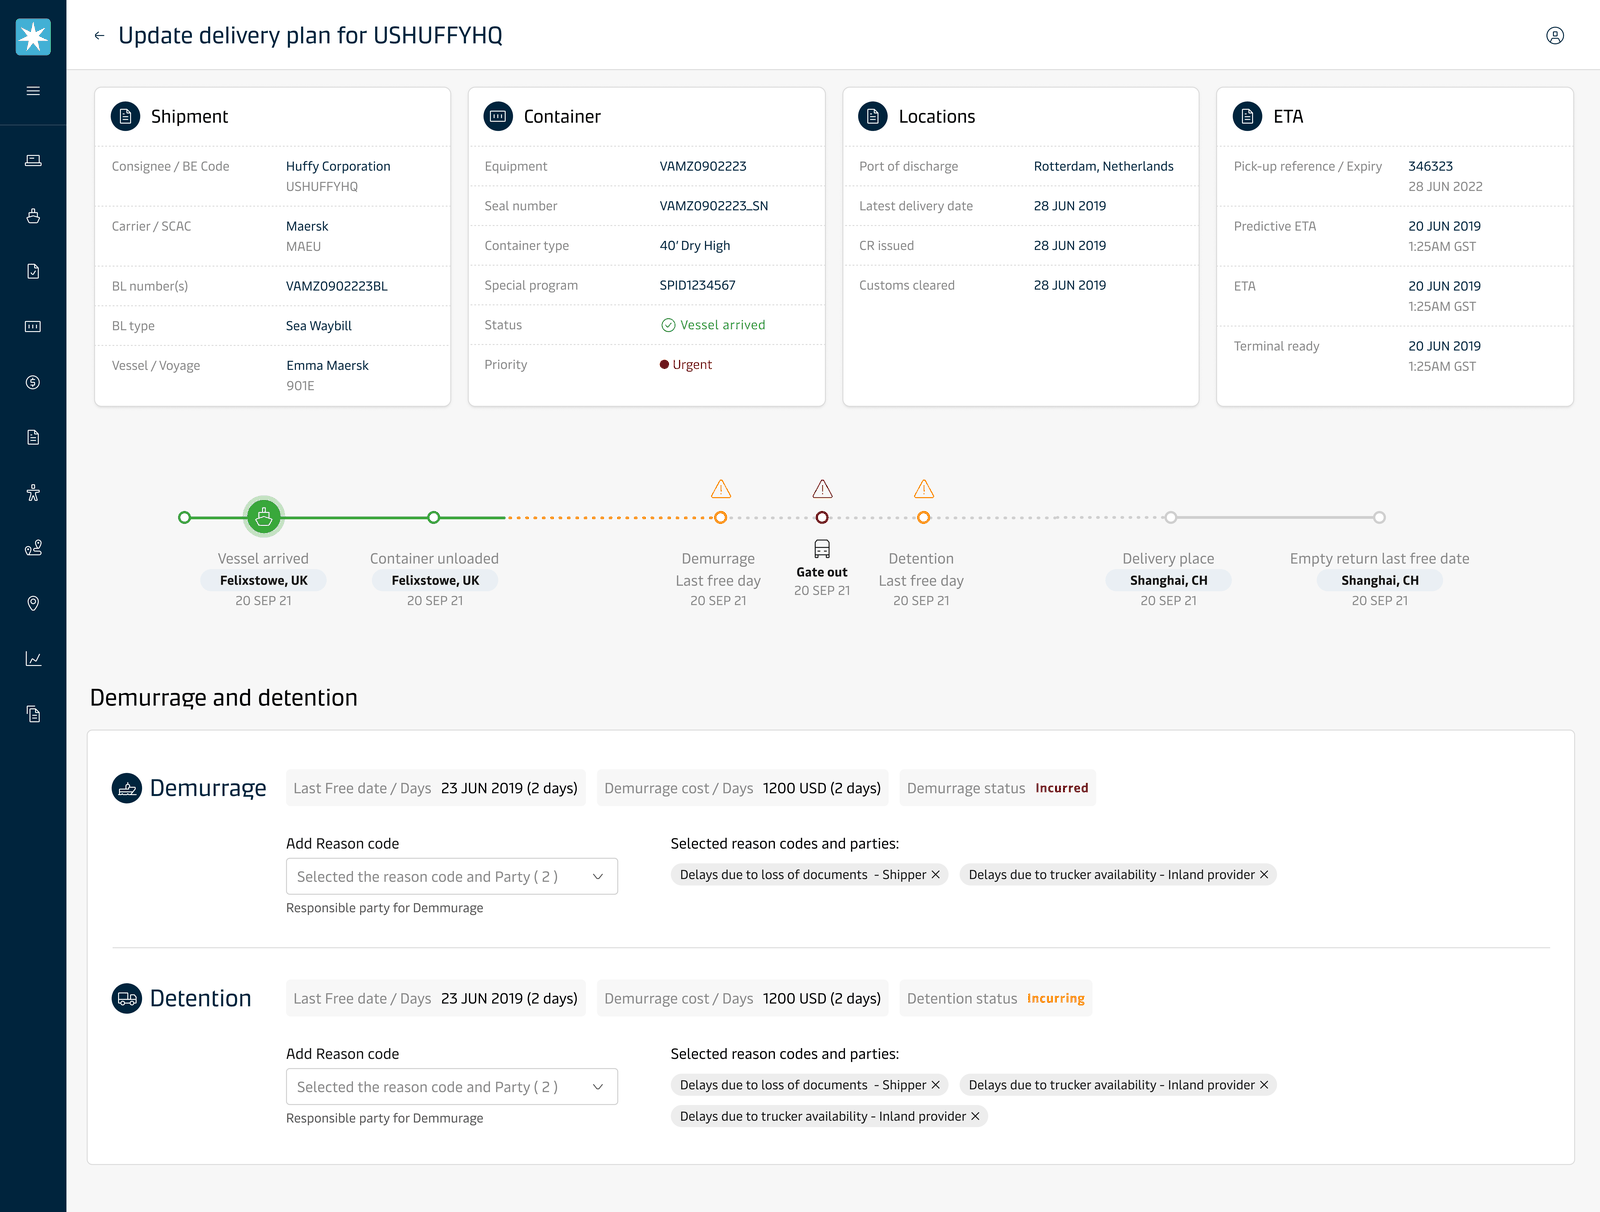Open the analytics chart sidebar icon

coord(33,658)
